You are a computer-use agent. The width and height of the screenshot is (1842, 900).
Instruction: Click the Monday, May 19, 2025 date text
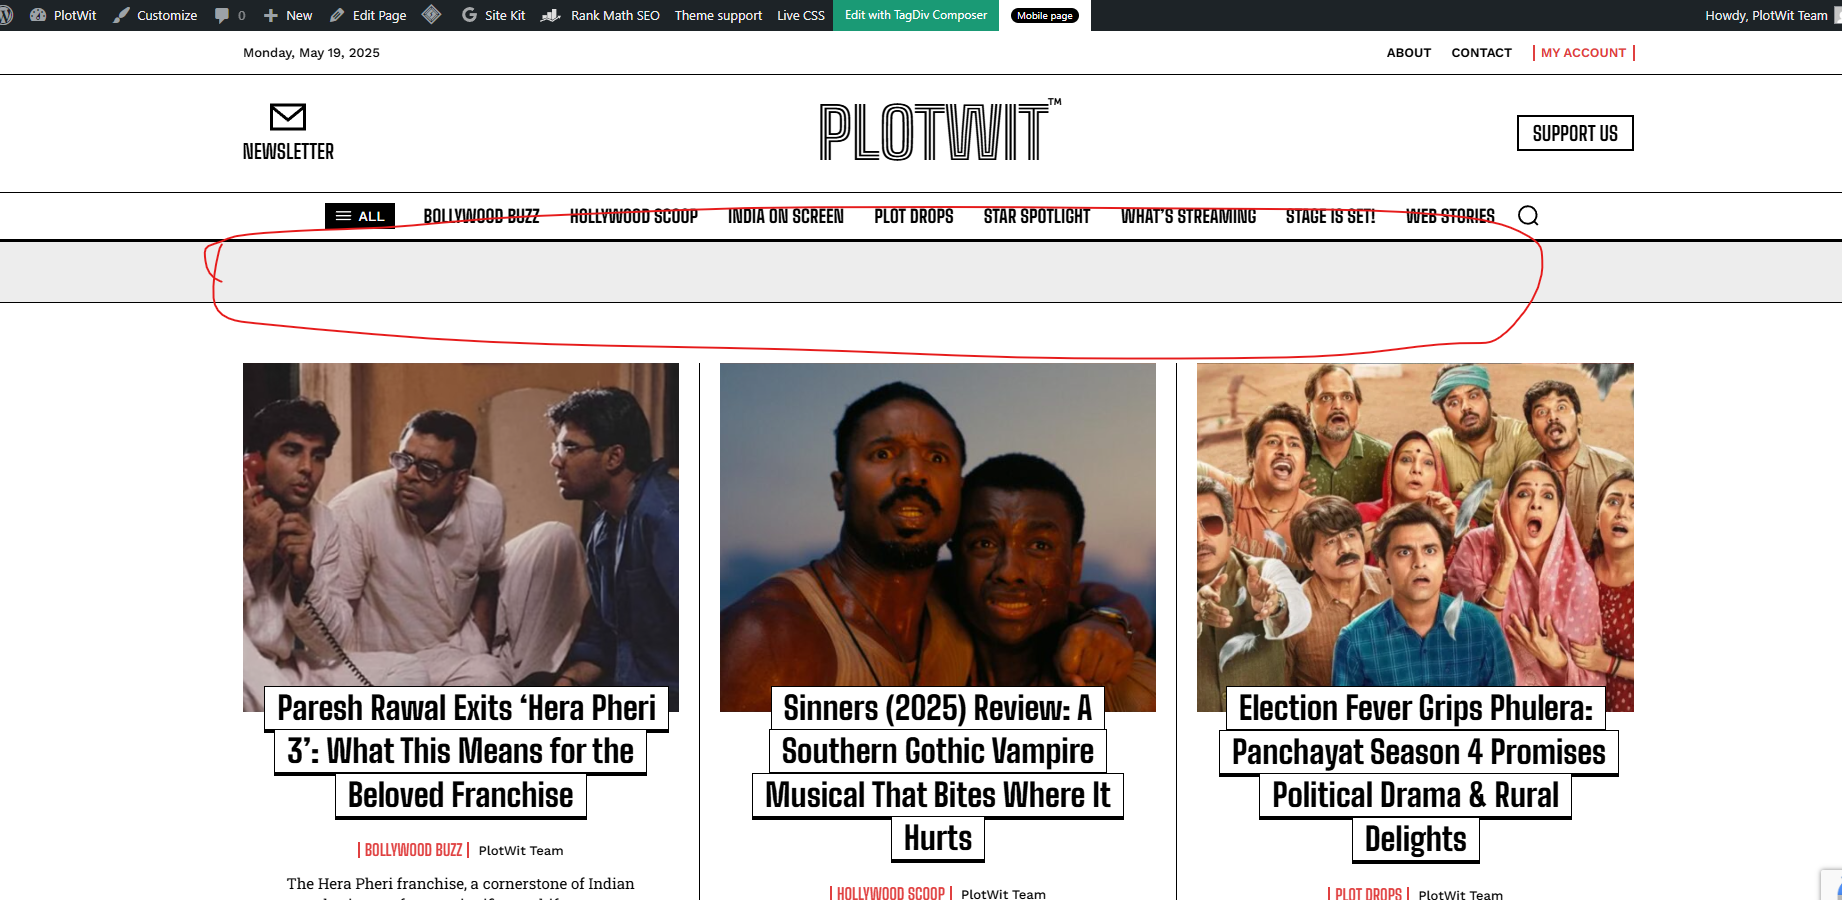click(311, 53)
